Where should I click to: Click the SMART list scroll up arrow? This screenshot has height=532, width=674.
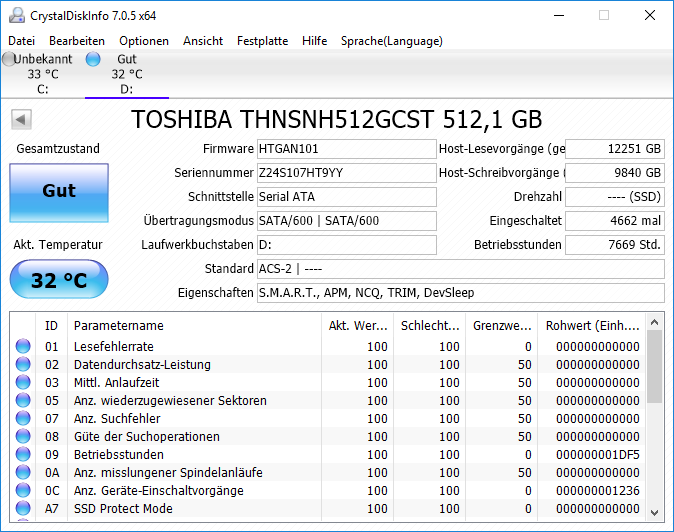(655, 322)
